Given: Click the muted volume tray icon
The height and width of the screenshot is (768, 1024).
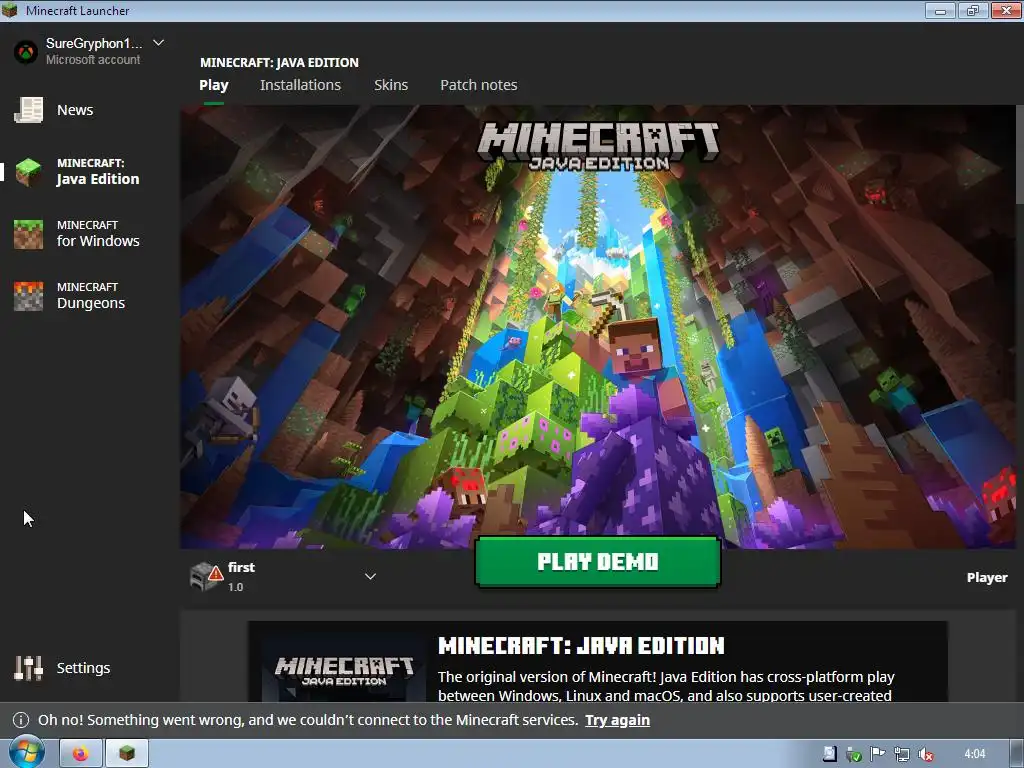Looking at the screenshot, I should 925,754.
